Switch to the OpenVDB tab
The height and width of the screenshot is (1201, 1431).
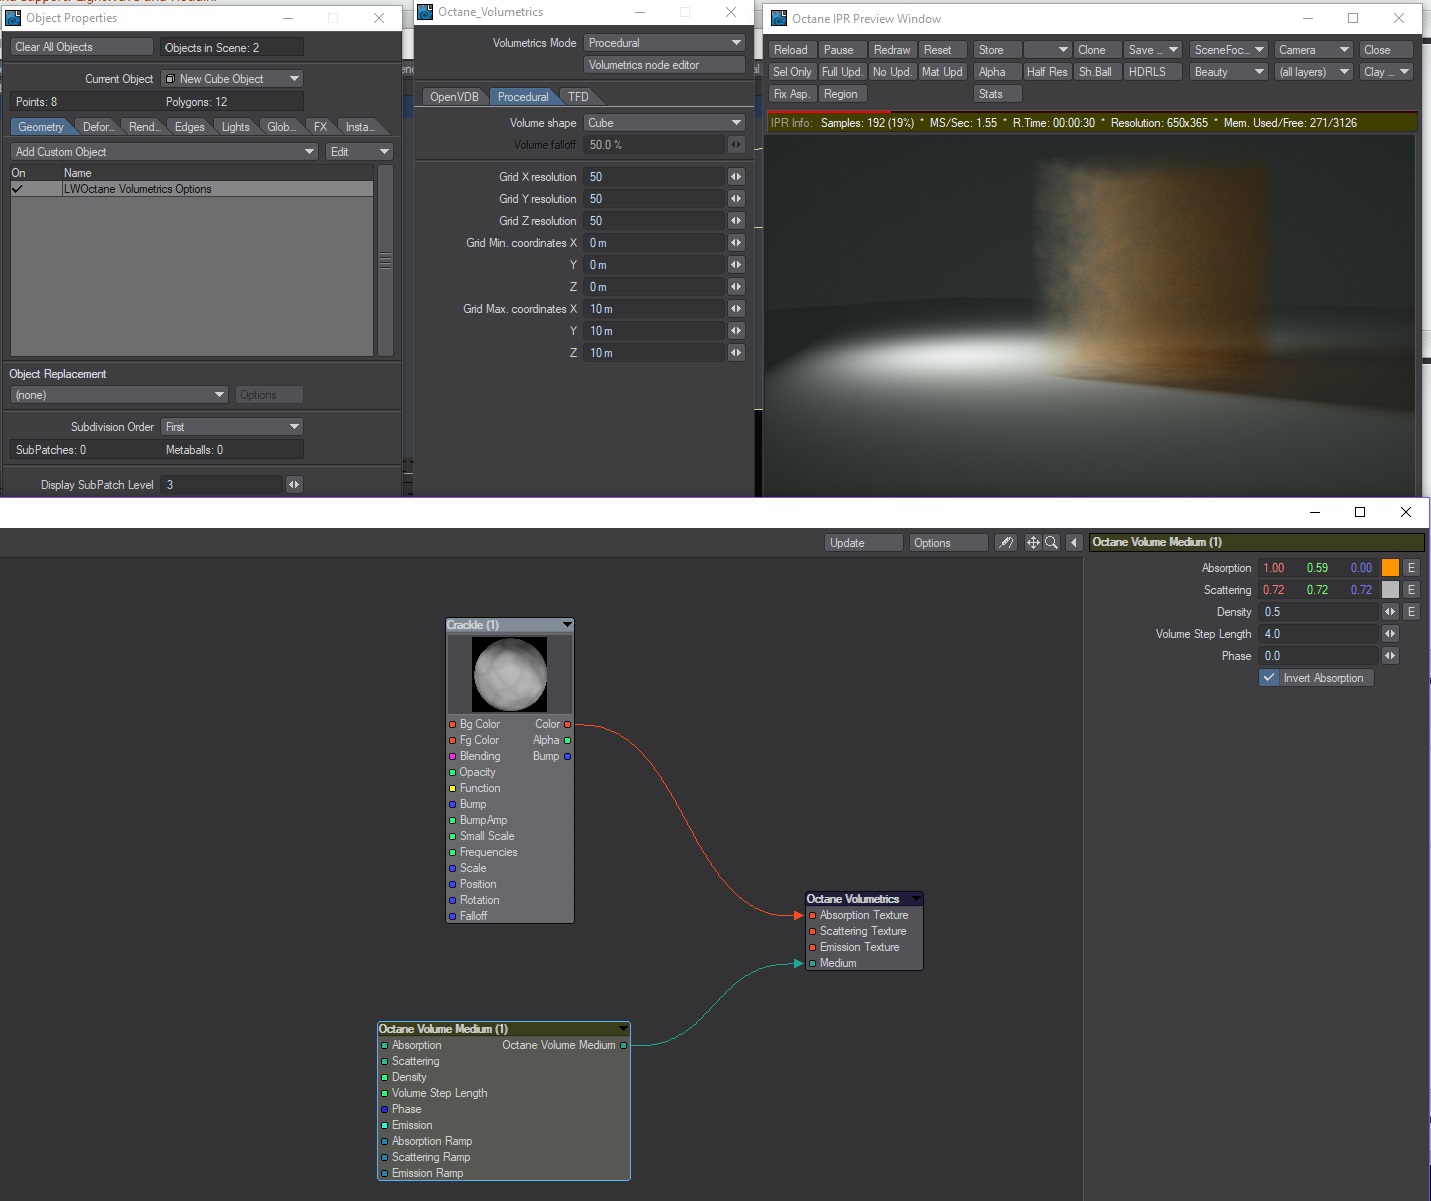click(454, 97)
